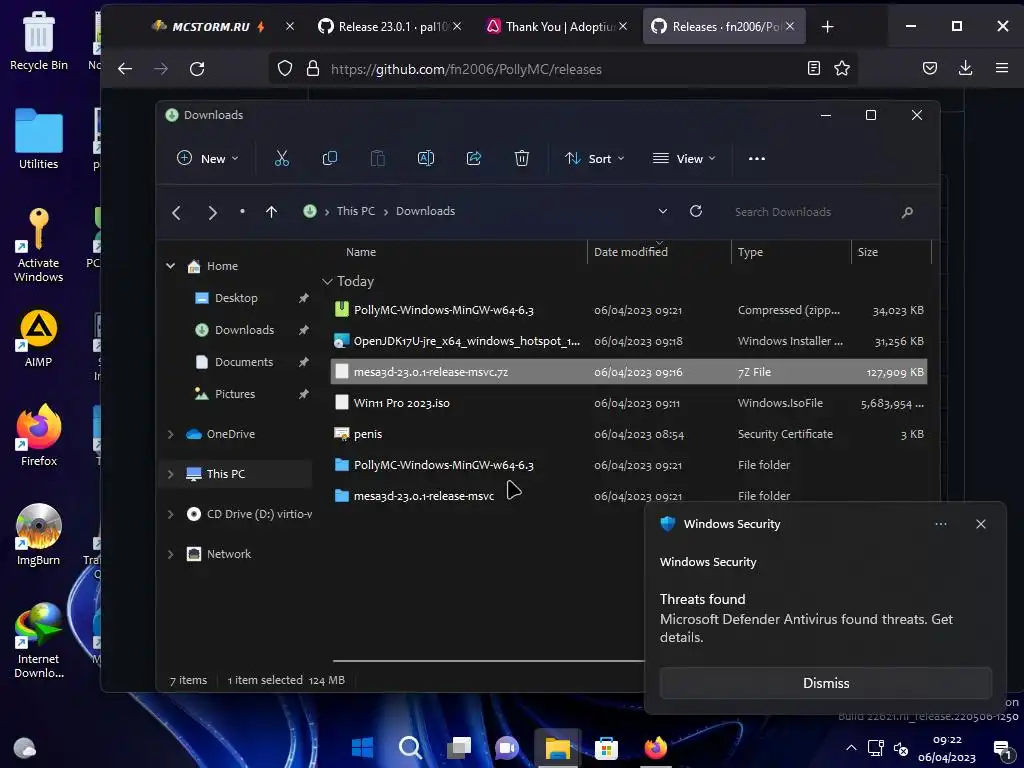Click the Rename icon in Explorer toolbar

click(426, 158)
